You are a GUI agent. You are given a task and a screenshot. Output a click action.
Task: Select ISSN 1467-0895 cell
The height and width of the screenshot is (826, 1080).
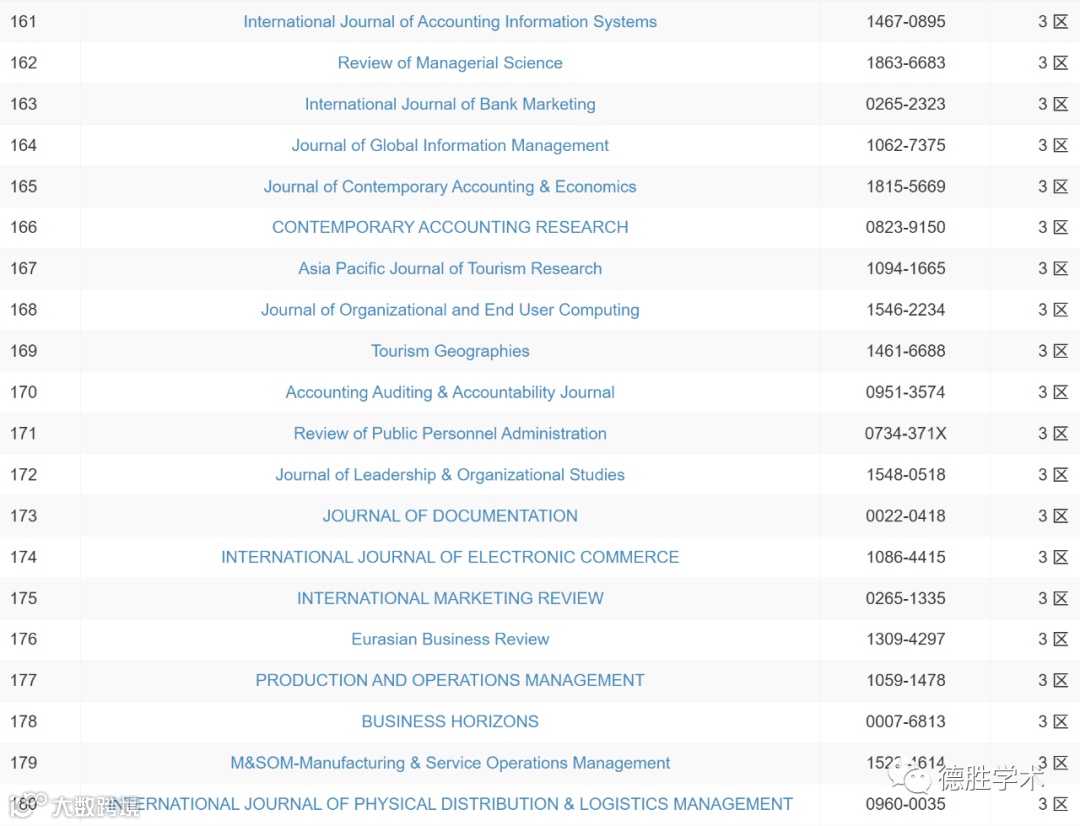pos(906,21)
